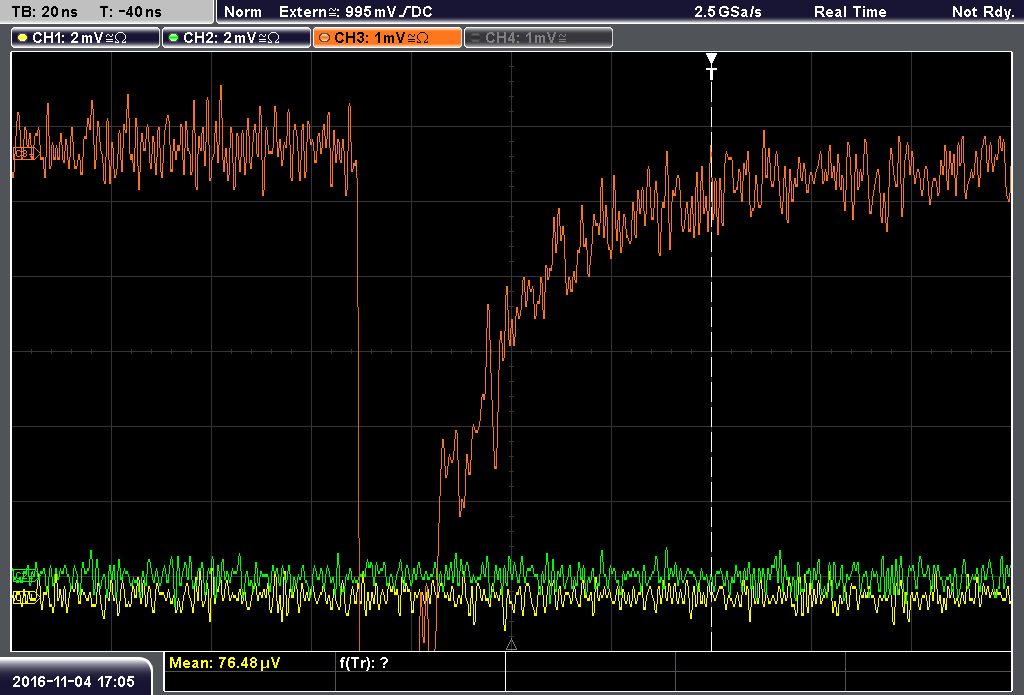
Task: Click the Norm trigger mode label
Action: click(x=243, y=12)
